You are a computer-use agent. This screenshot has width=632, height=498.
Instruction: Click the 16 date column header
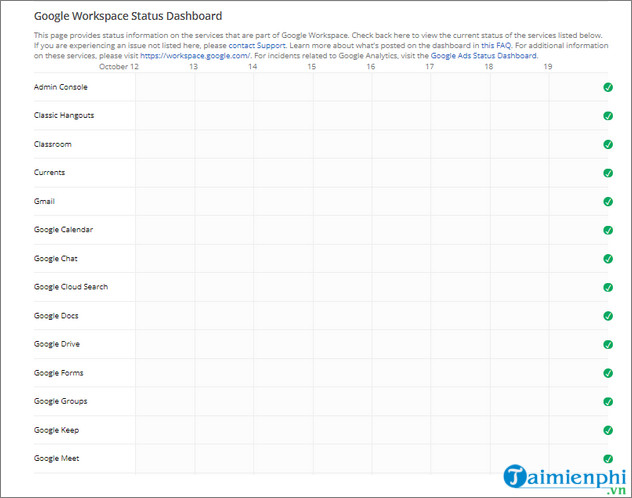click(371, 66)
